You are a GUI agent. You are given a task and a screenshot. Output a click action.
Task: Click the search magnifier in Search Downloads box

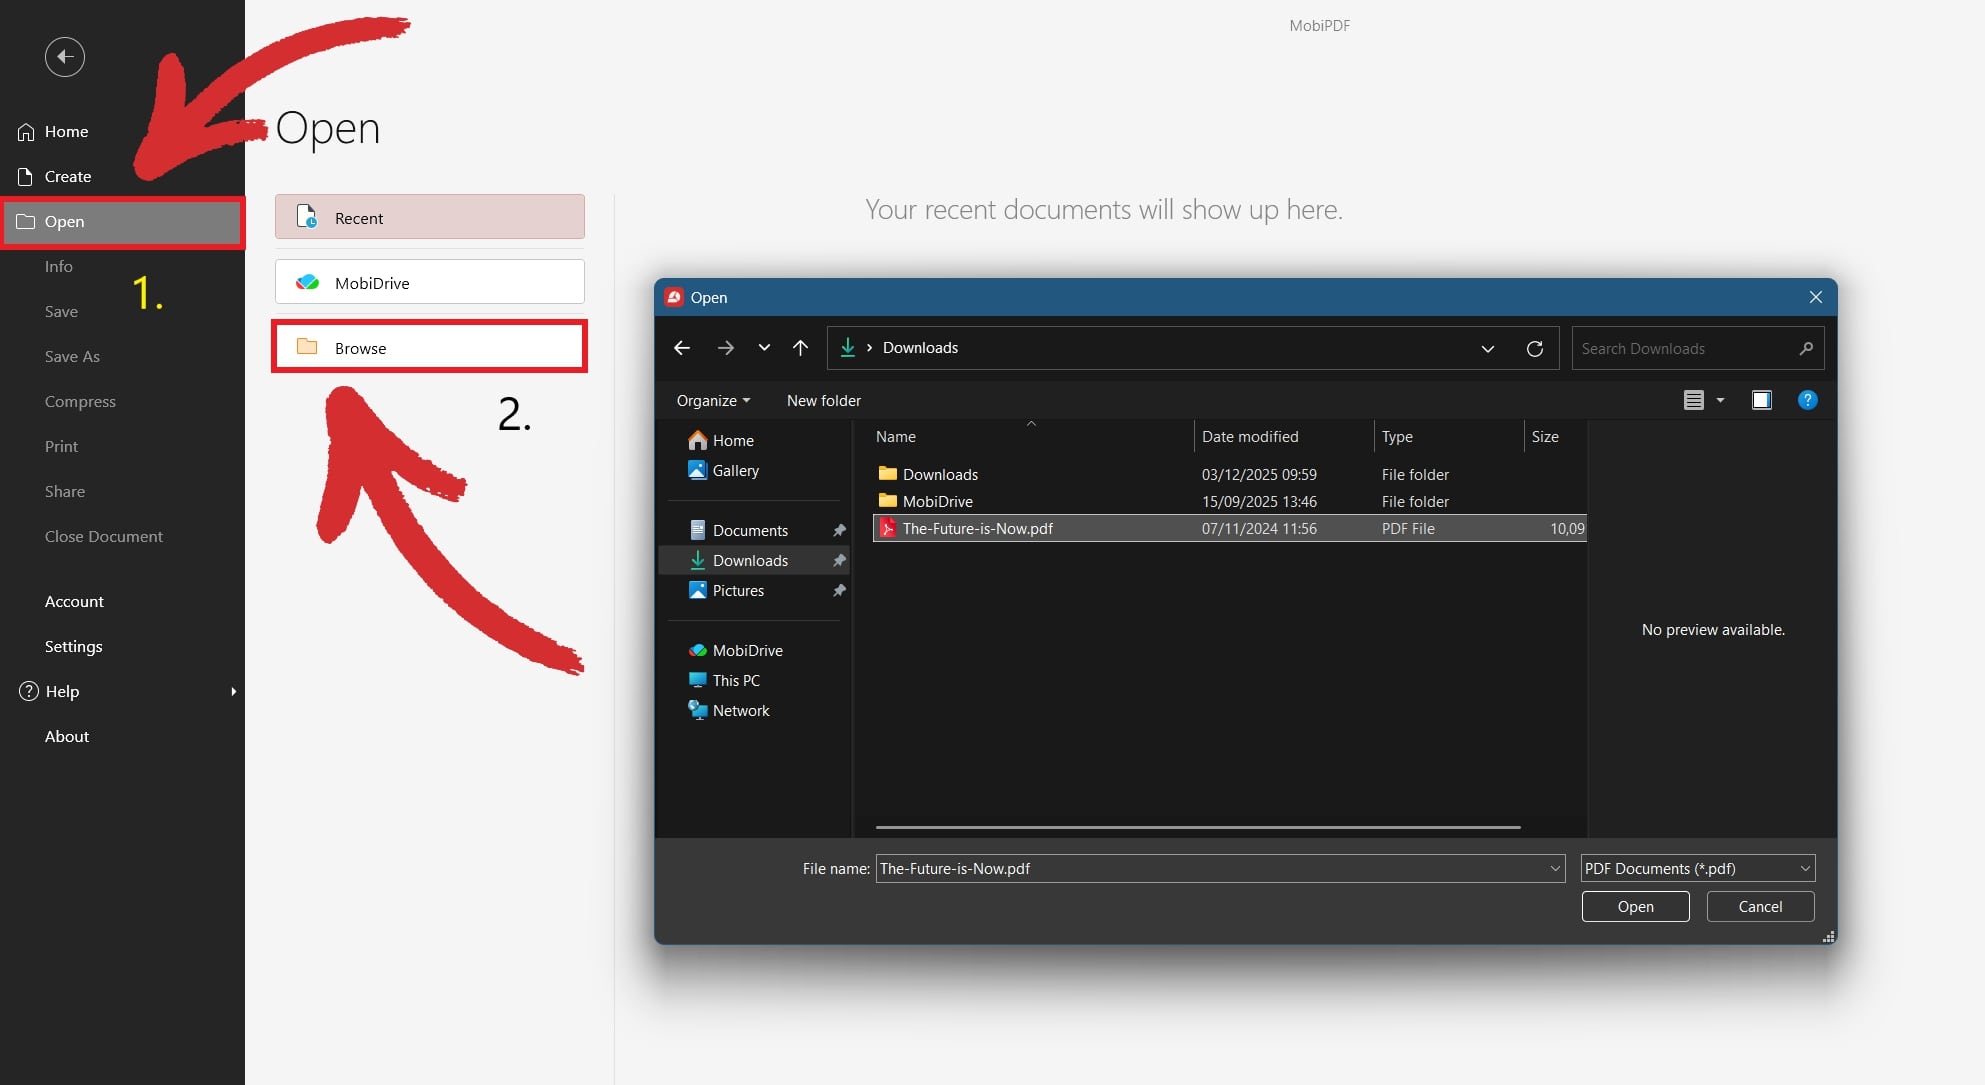tap(1806, 348)
